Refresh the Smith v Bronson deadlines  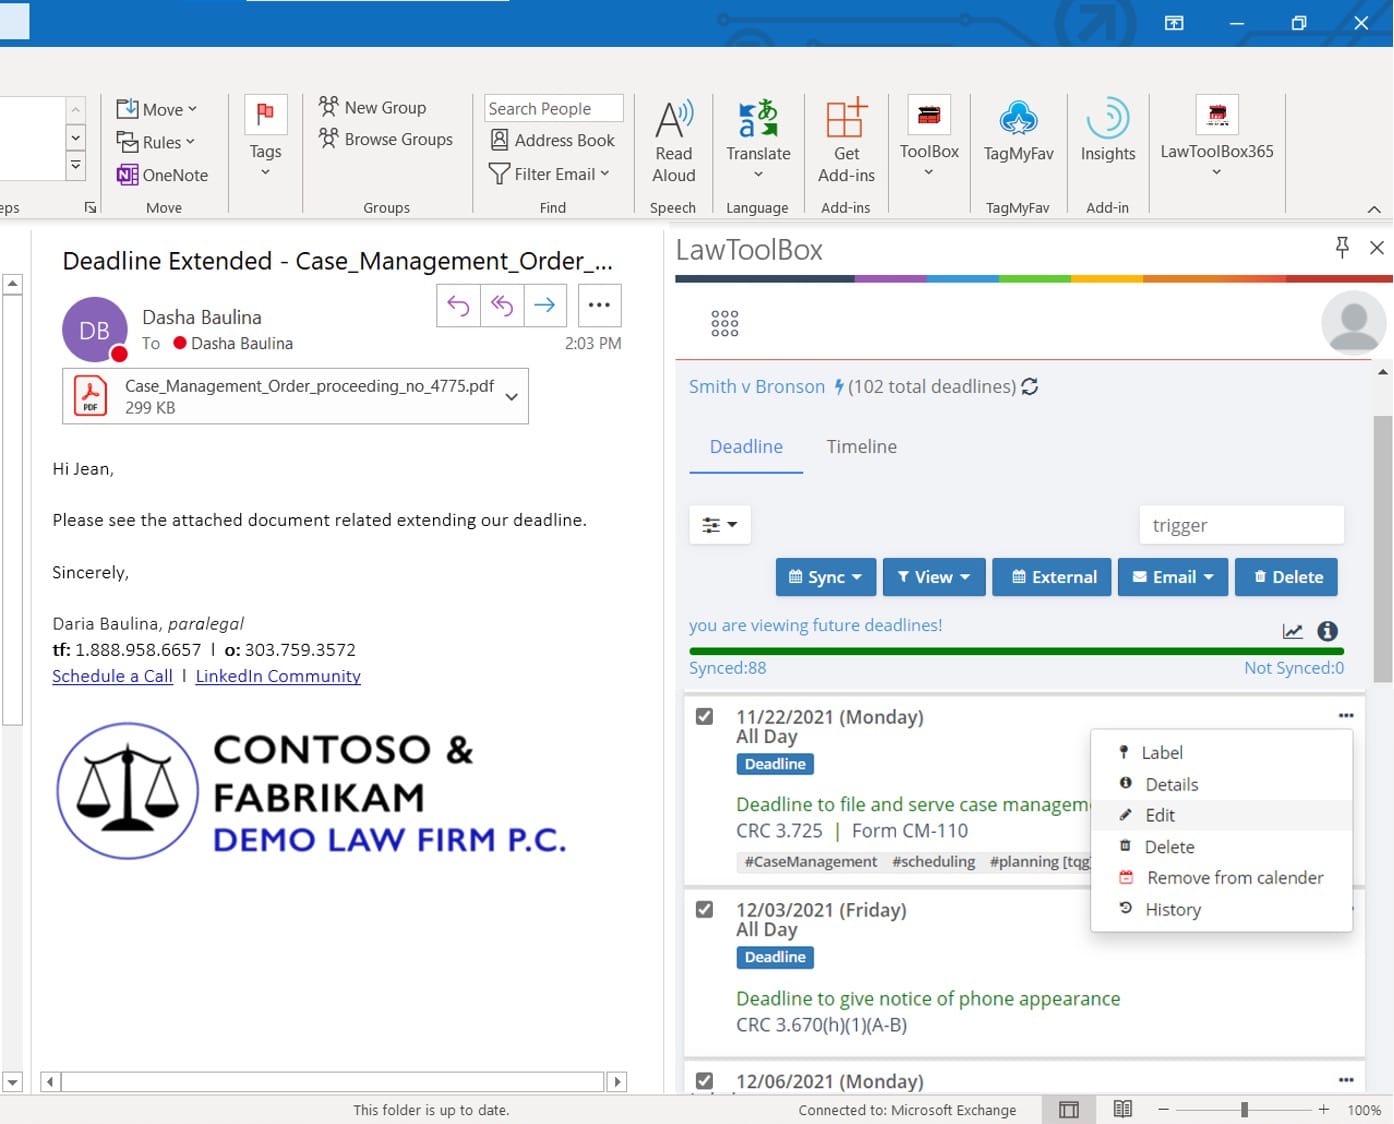tap(1030, 386)
